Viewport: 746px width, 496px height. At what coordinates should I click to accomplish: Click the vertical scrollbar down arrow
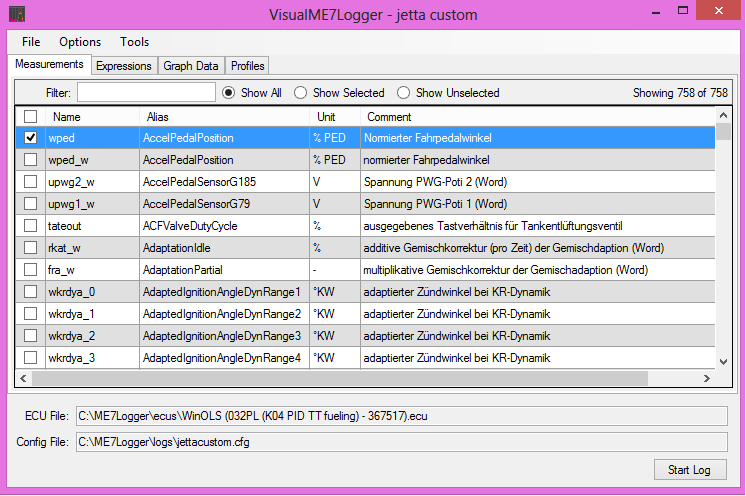click(x=723, y=361)
